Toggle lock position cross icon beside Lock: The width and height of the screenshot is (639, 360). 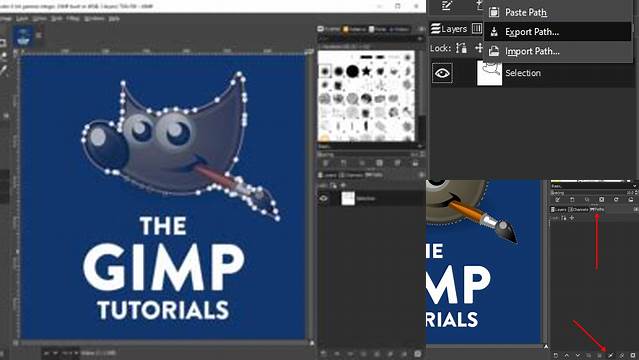pos(479,48)
